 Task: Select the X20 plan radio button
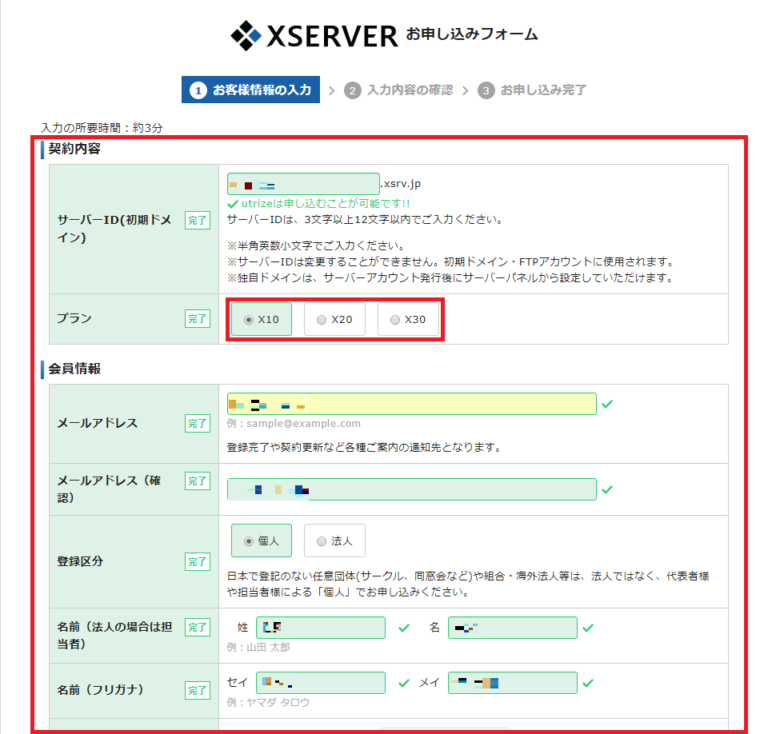[x=321, y=320]
